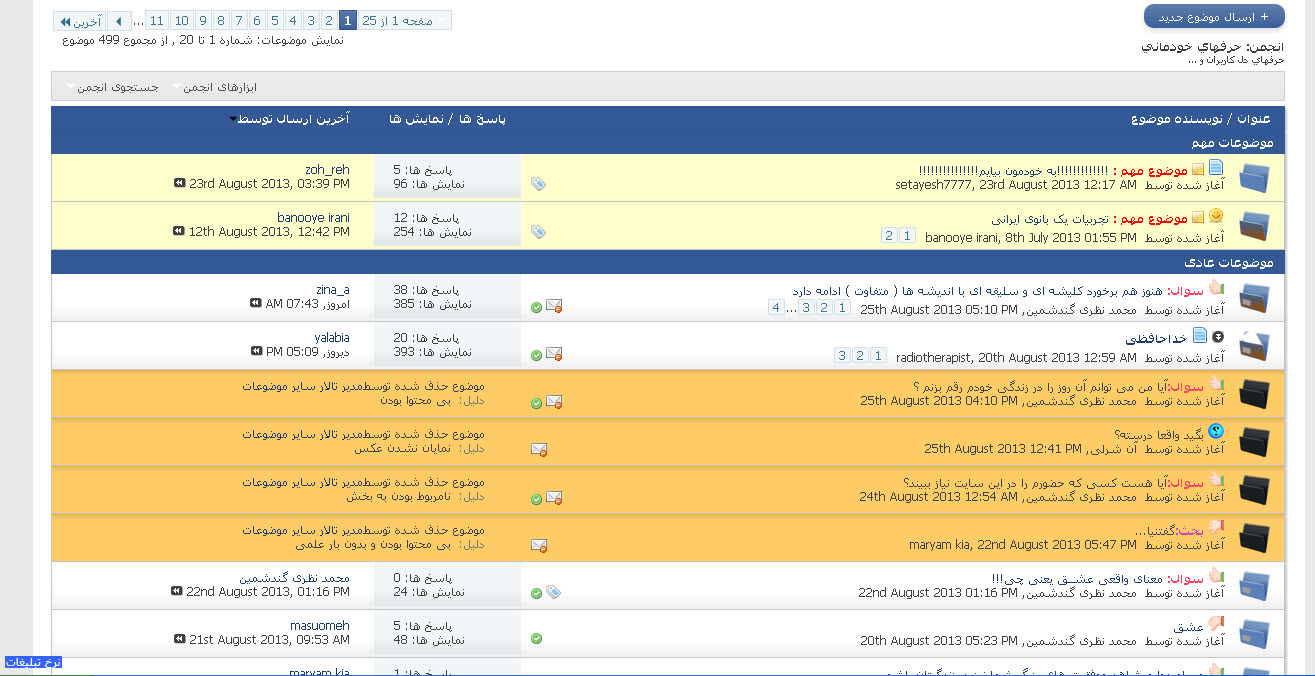Click the tag icon in the banooye irani row
This screenshot has height=676, width=1315.
point(538,232)
